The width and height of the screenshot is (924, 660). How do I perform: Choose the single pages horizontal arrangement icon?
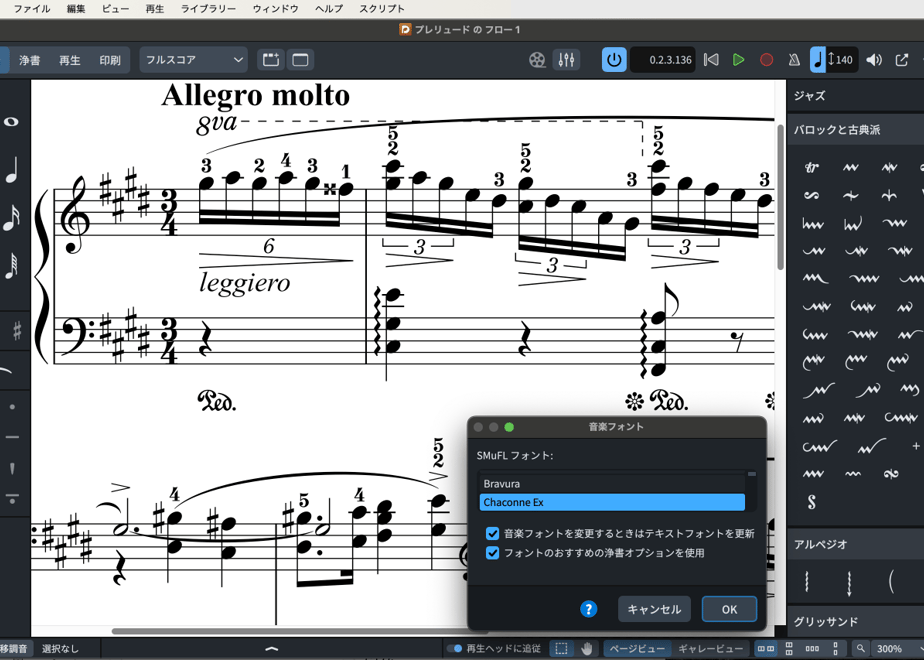[x=812, y=649]
